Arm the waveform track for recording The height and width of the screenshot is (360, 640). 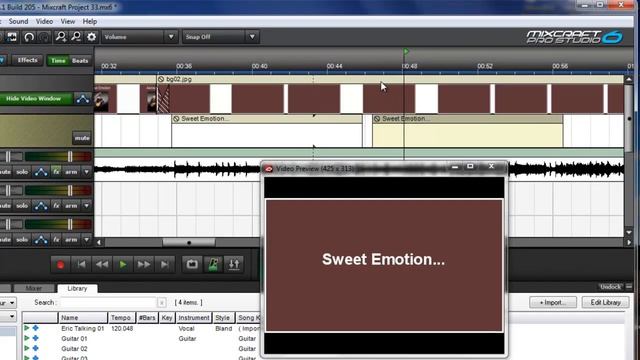point(71,172)
